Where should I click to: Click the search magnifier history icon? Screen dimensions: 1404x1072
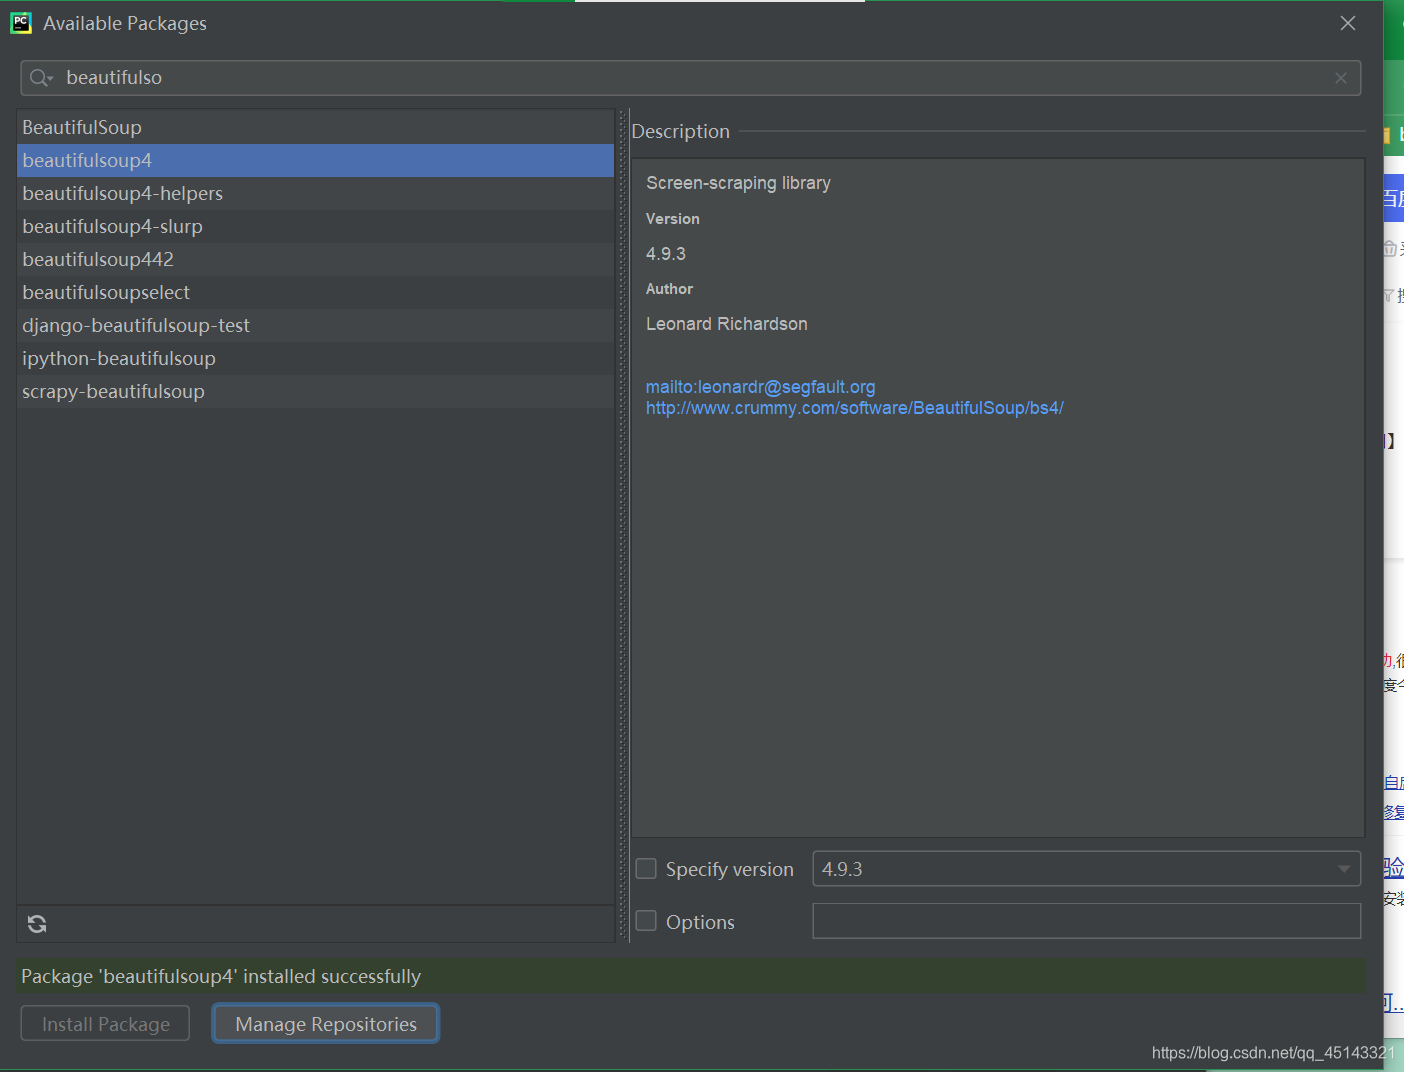[41, 78]
